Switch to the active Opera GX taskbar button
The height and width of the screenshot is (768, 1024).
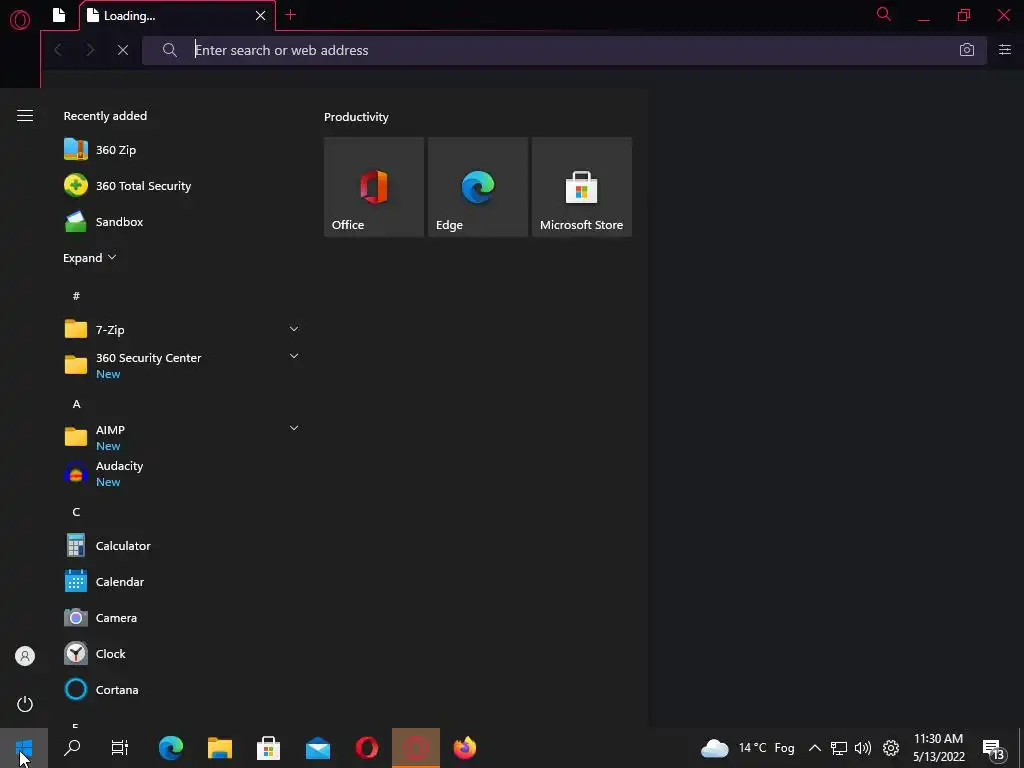click(x=416, y=748)
